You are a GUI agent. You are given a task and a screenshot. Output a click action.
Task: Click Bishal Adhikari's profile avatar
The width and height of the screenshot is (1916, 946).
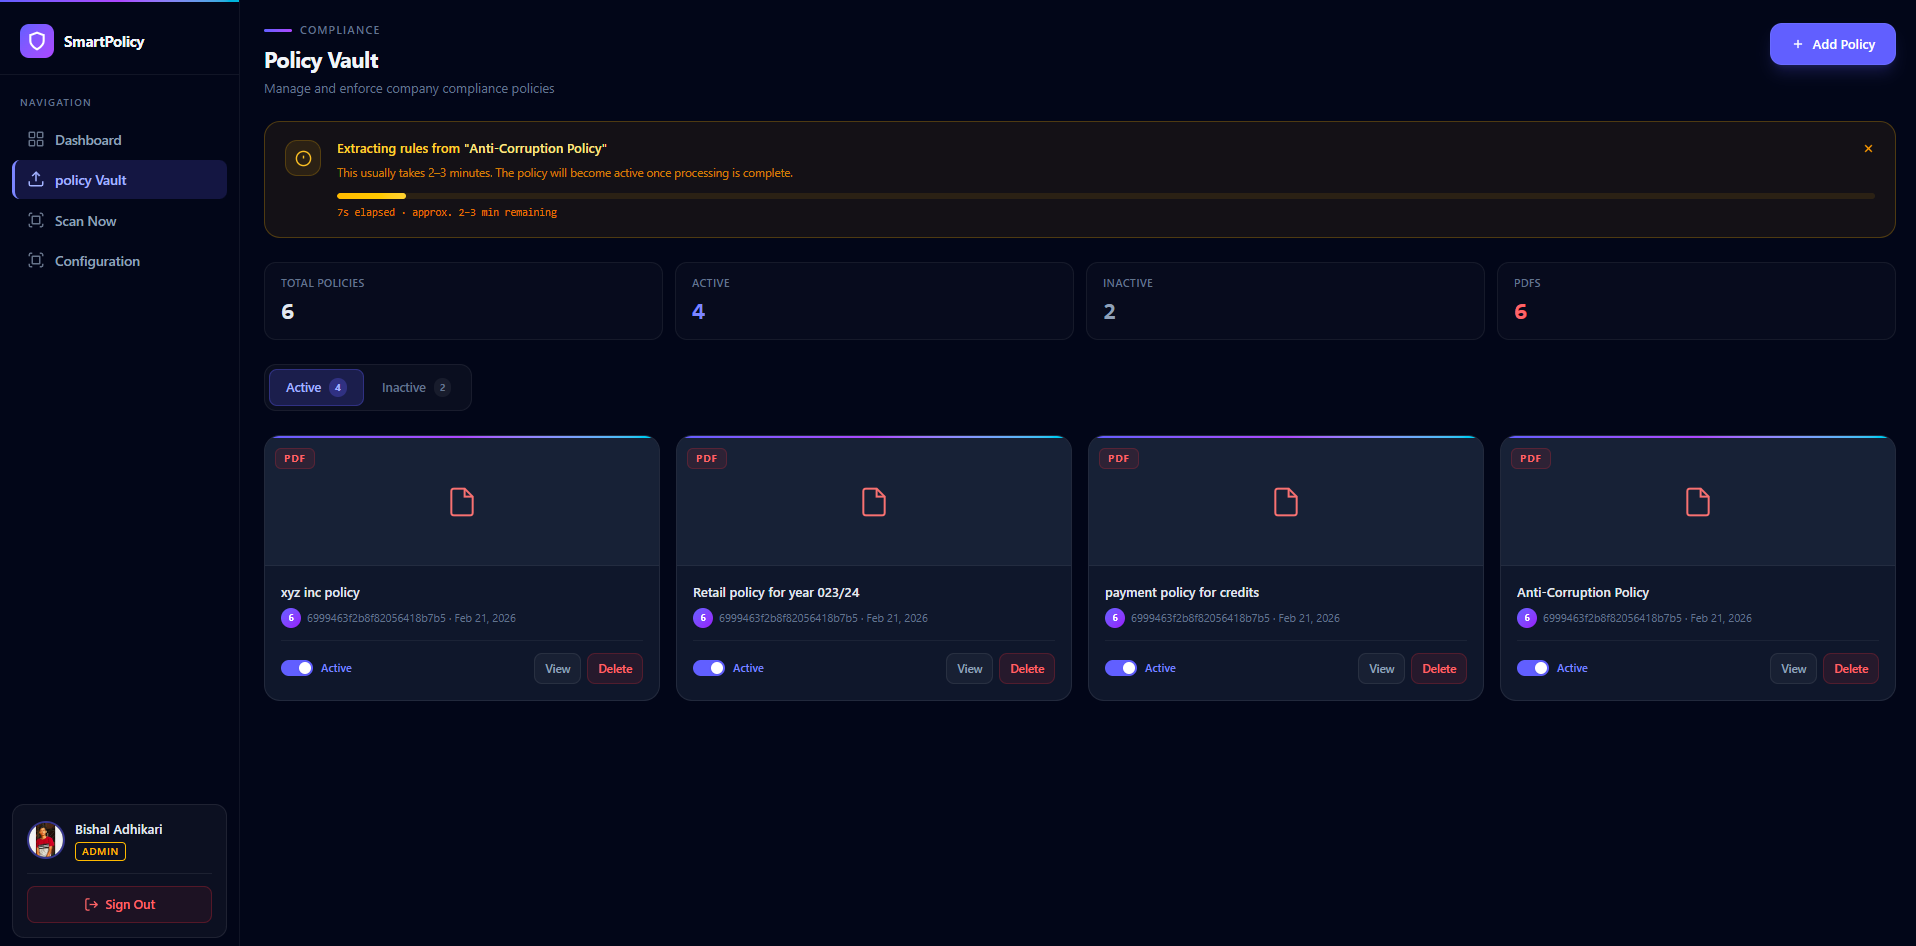point(46,840)
